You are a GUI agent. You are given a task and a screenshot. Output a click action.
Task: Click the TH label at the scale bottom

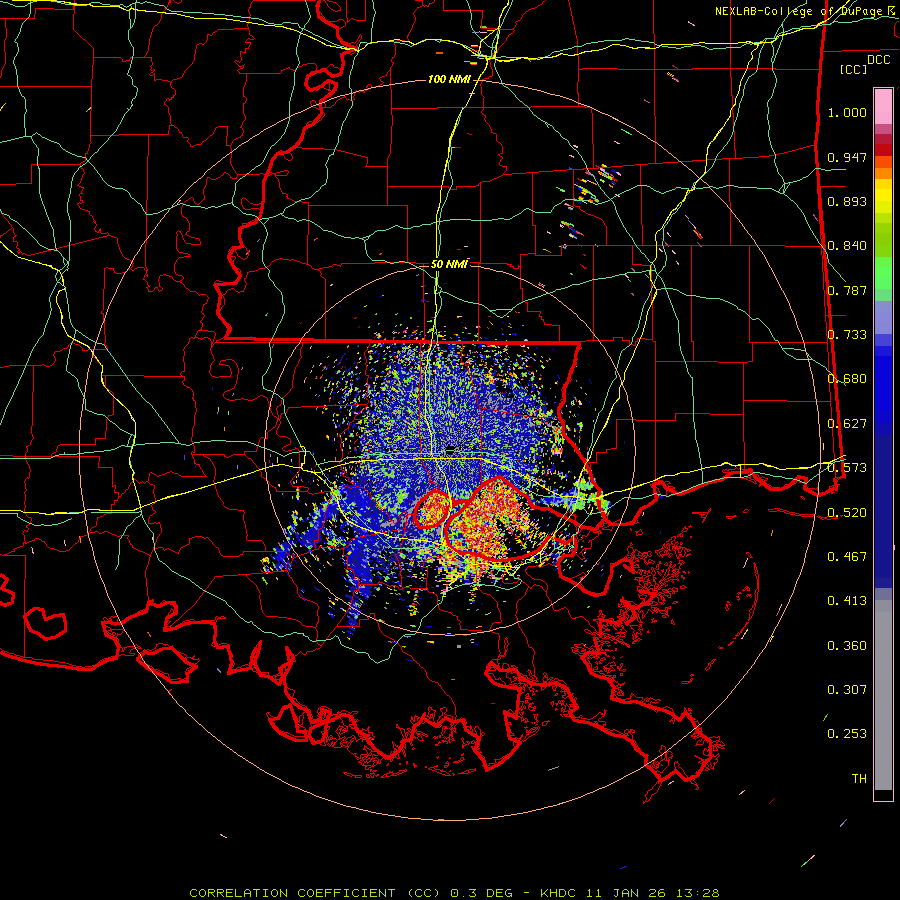(859, 779)
